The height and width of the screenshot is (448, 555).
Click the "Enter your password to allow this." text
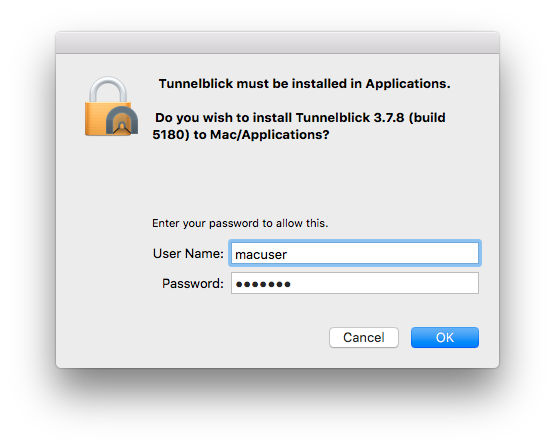(x=240, y=223)
